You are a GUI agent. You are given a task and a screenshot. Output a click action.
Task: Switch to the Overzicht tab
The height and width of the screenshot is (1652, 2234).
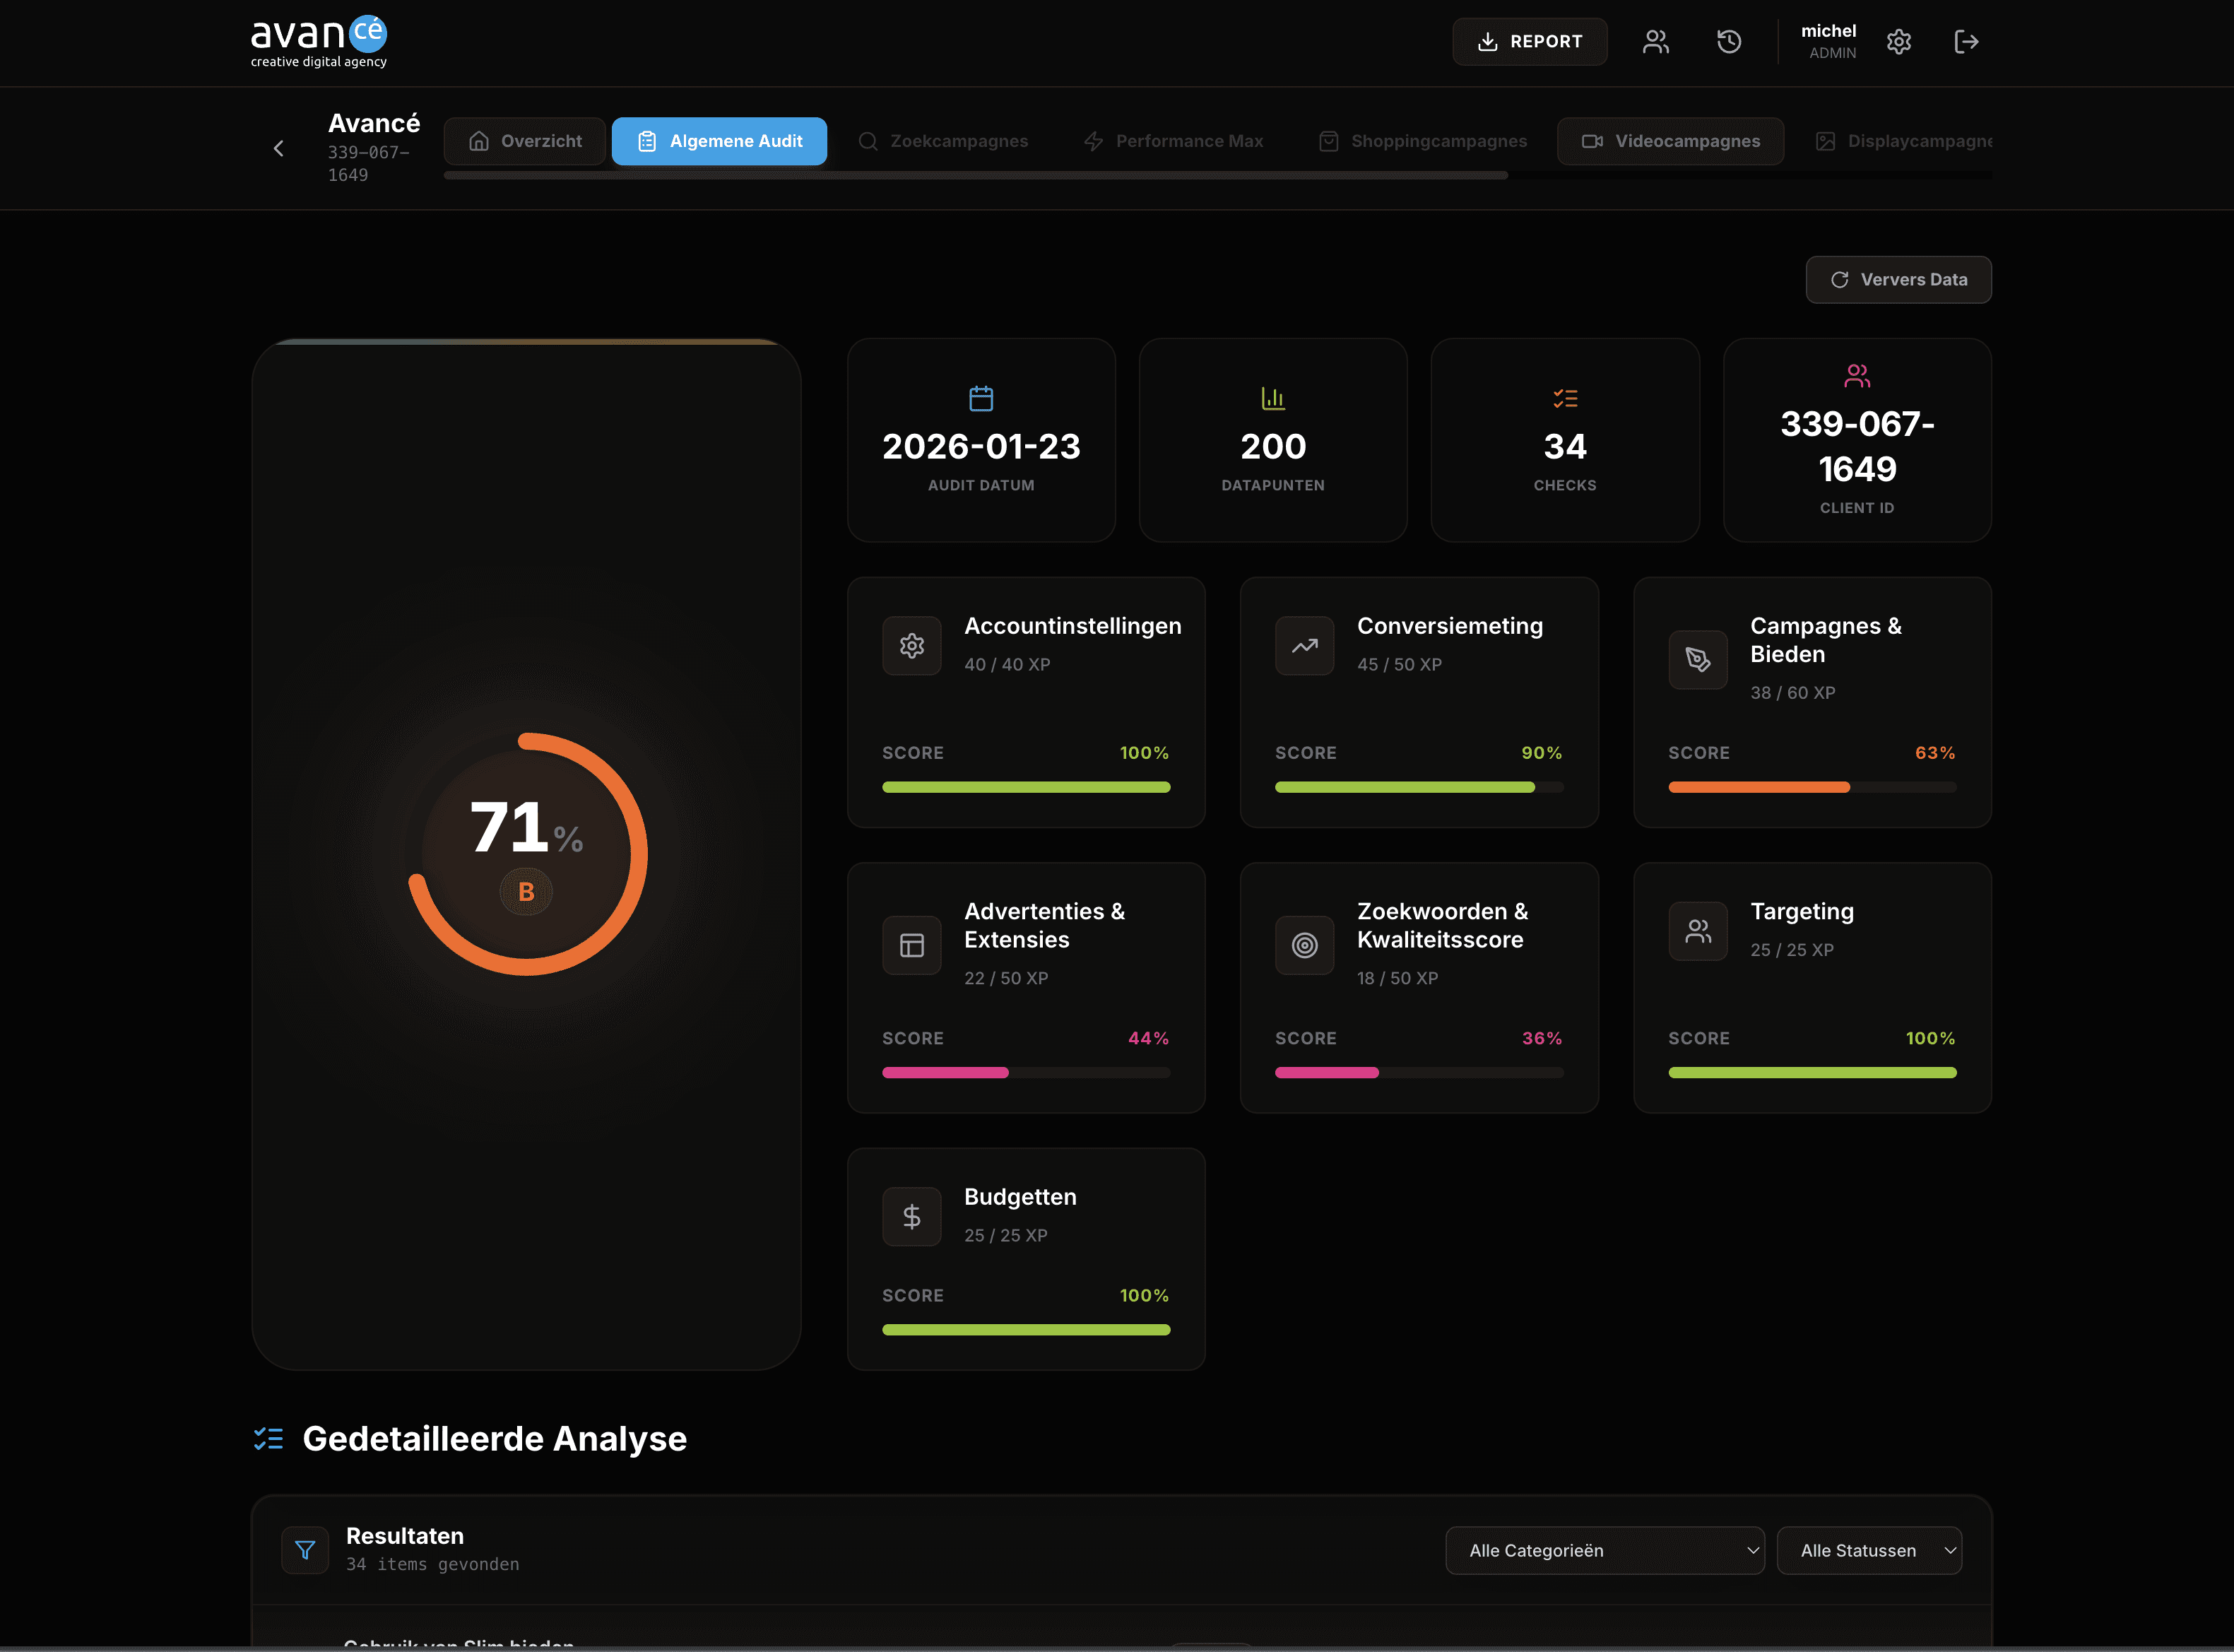click(525, 141)
